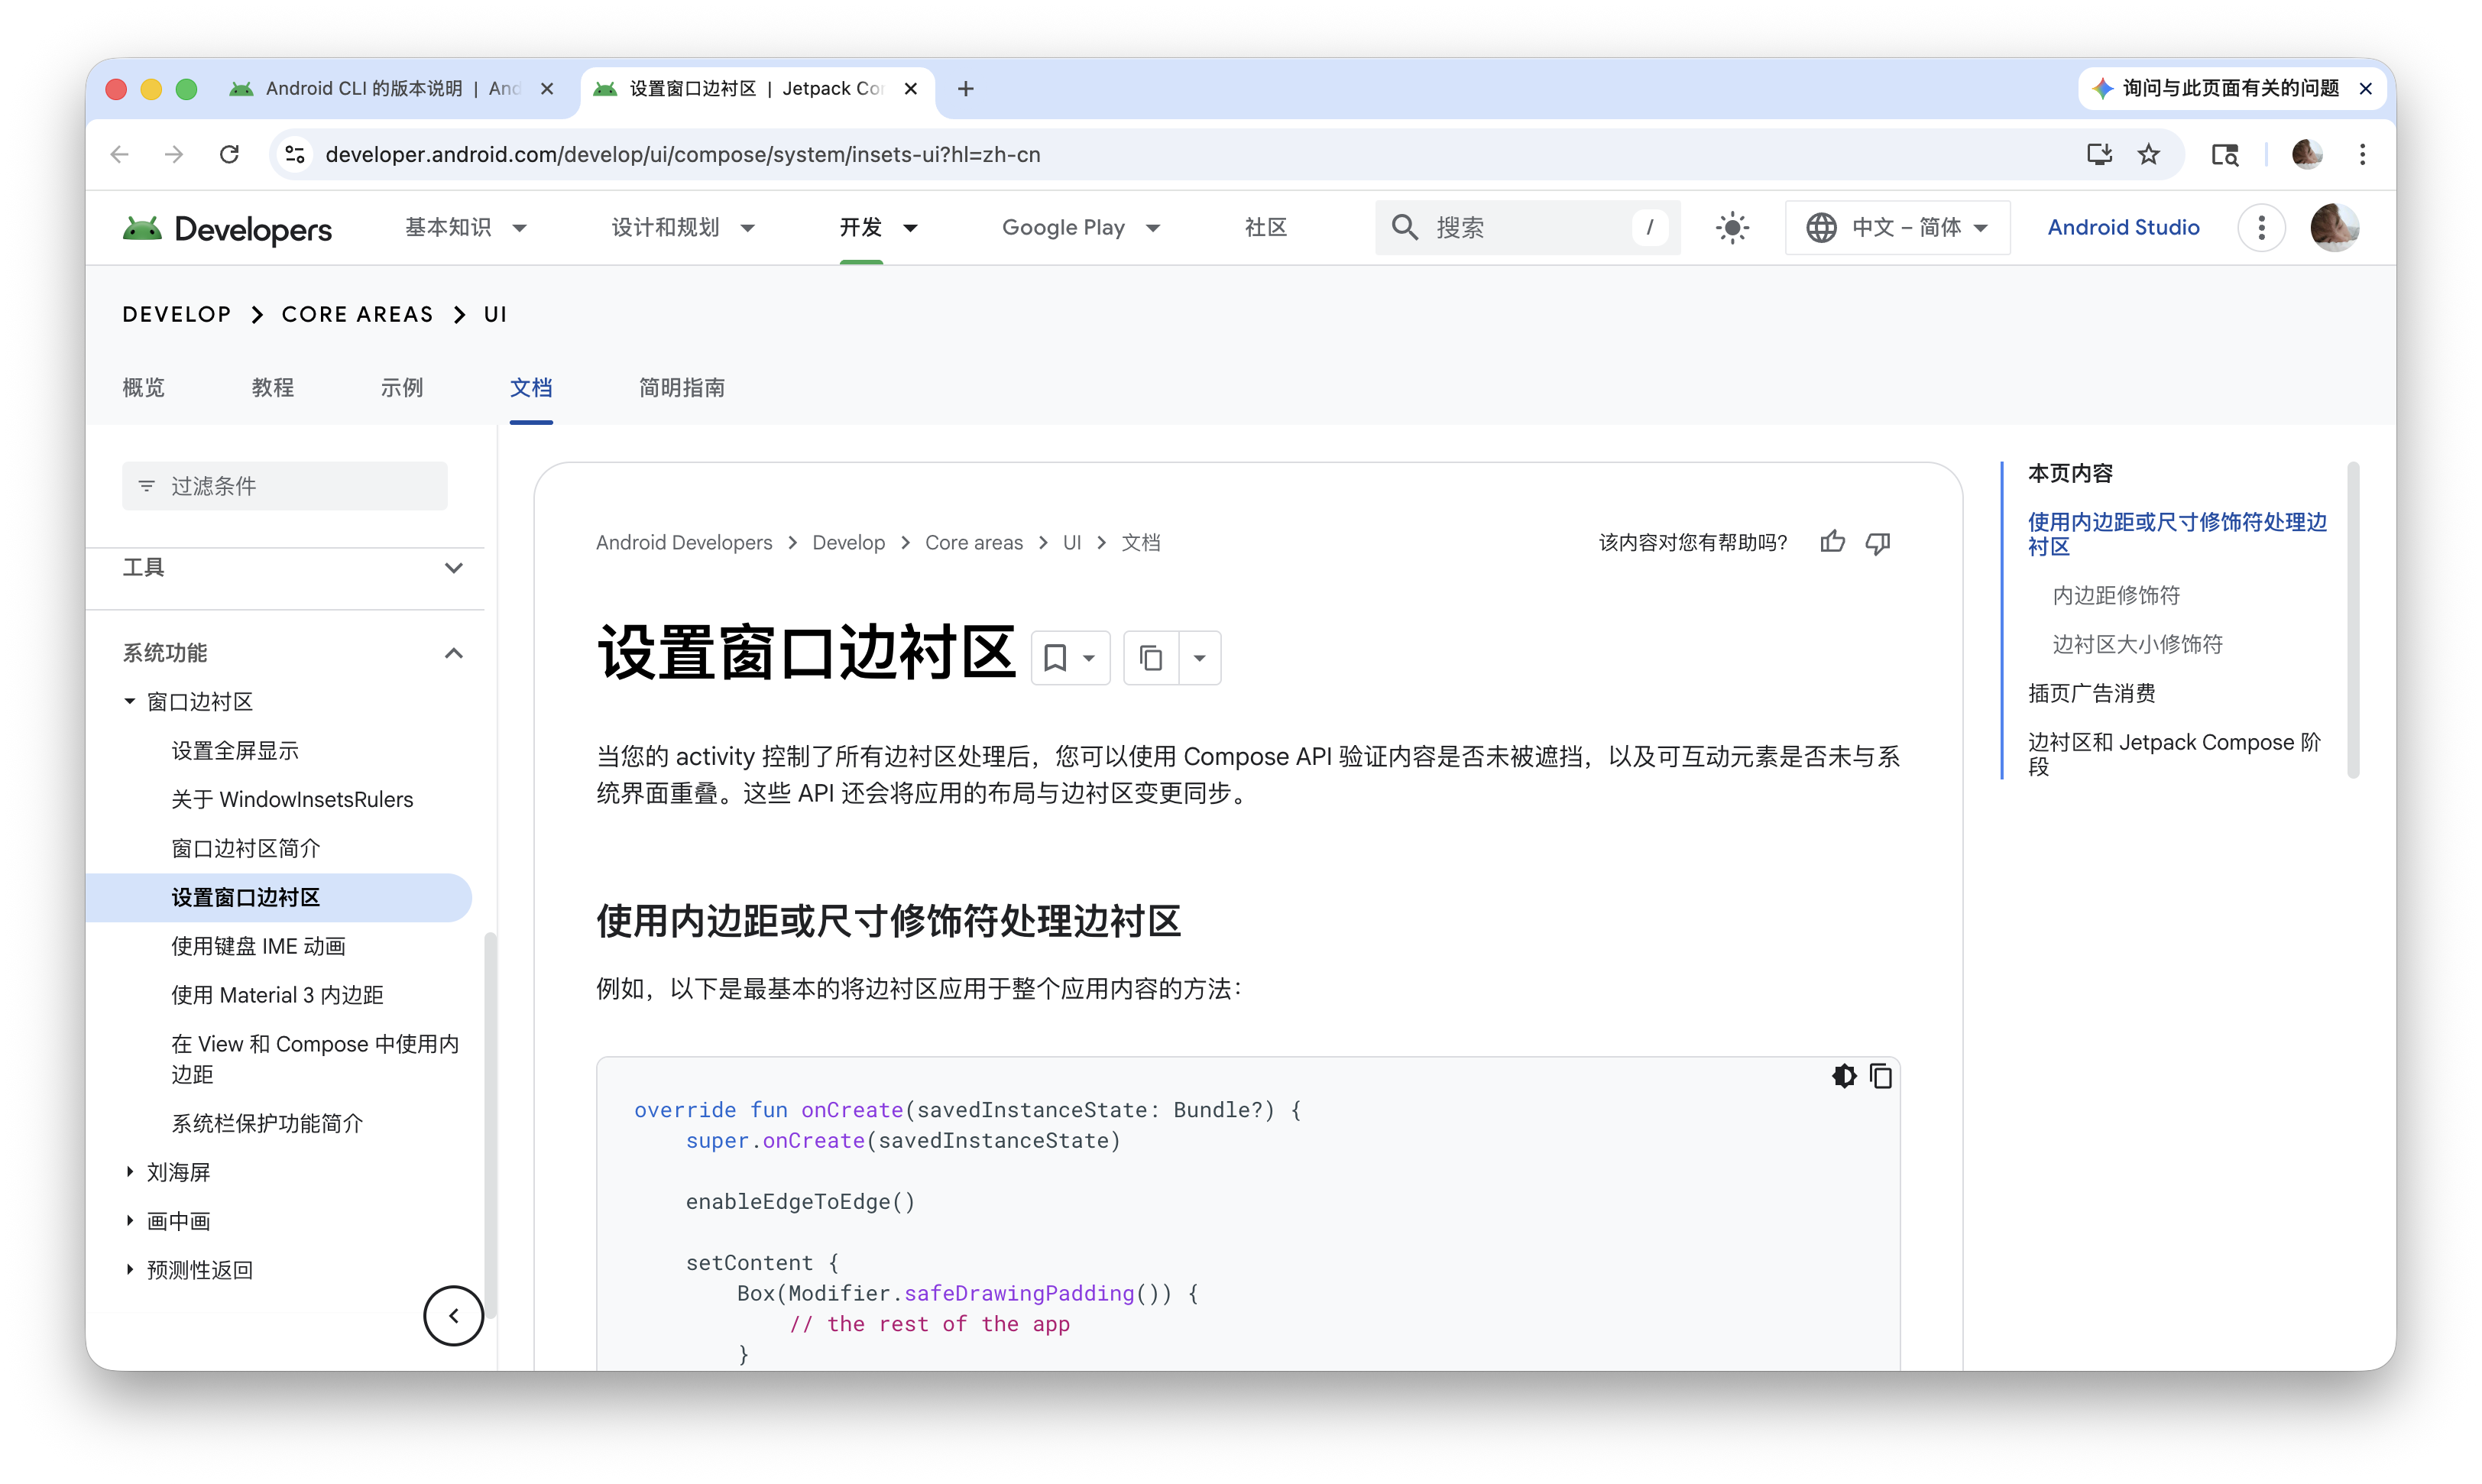Switch to the 示例 tab
The image size is (2482, 1484).
tap(402, 388)
